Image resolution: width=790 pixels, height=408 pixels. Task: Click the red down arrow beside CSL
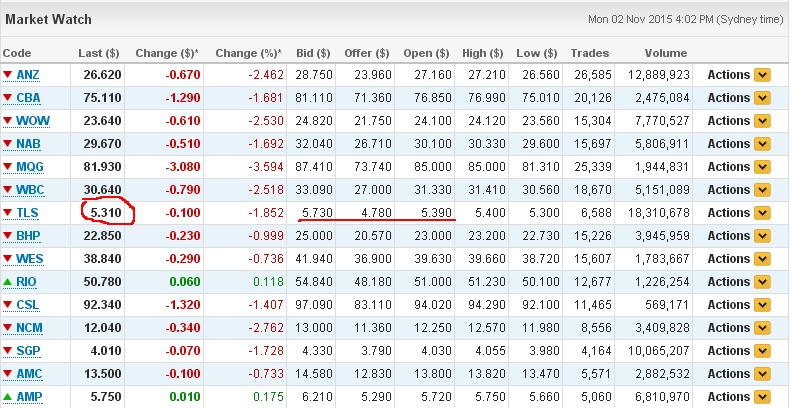point(8,305)
